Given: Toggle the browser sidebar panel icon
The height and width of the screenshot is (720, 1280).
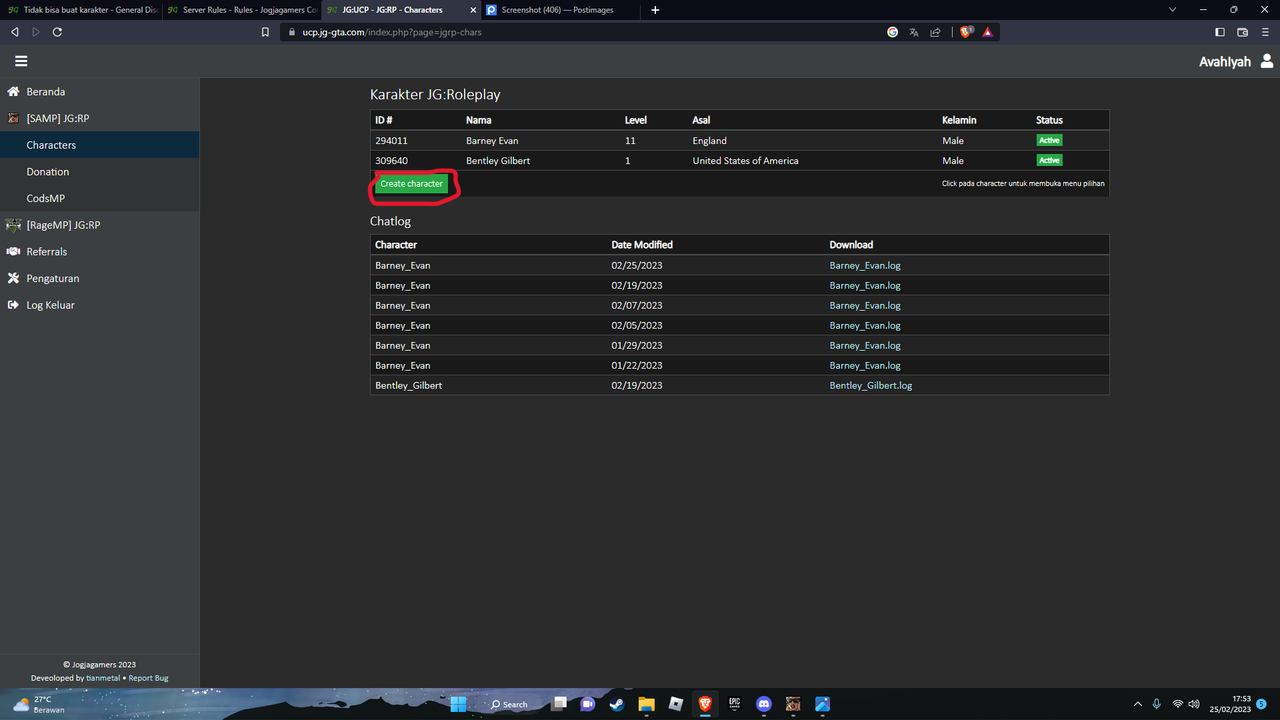Looking at the screenshot, I should (x=1219, y=32).
